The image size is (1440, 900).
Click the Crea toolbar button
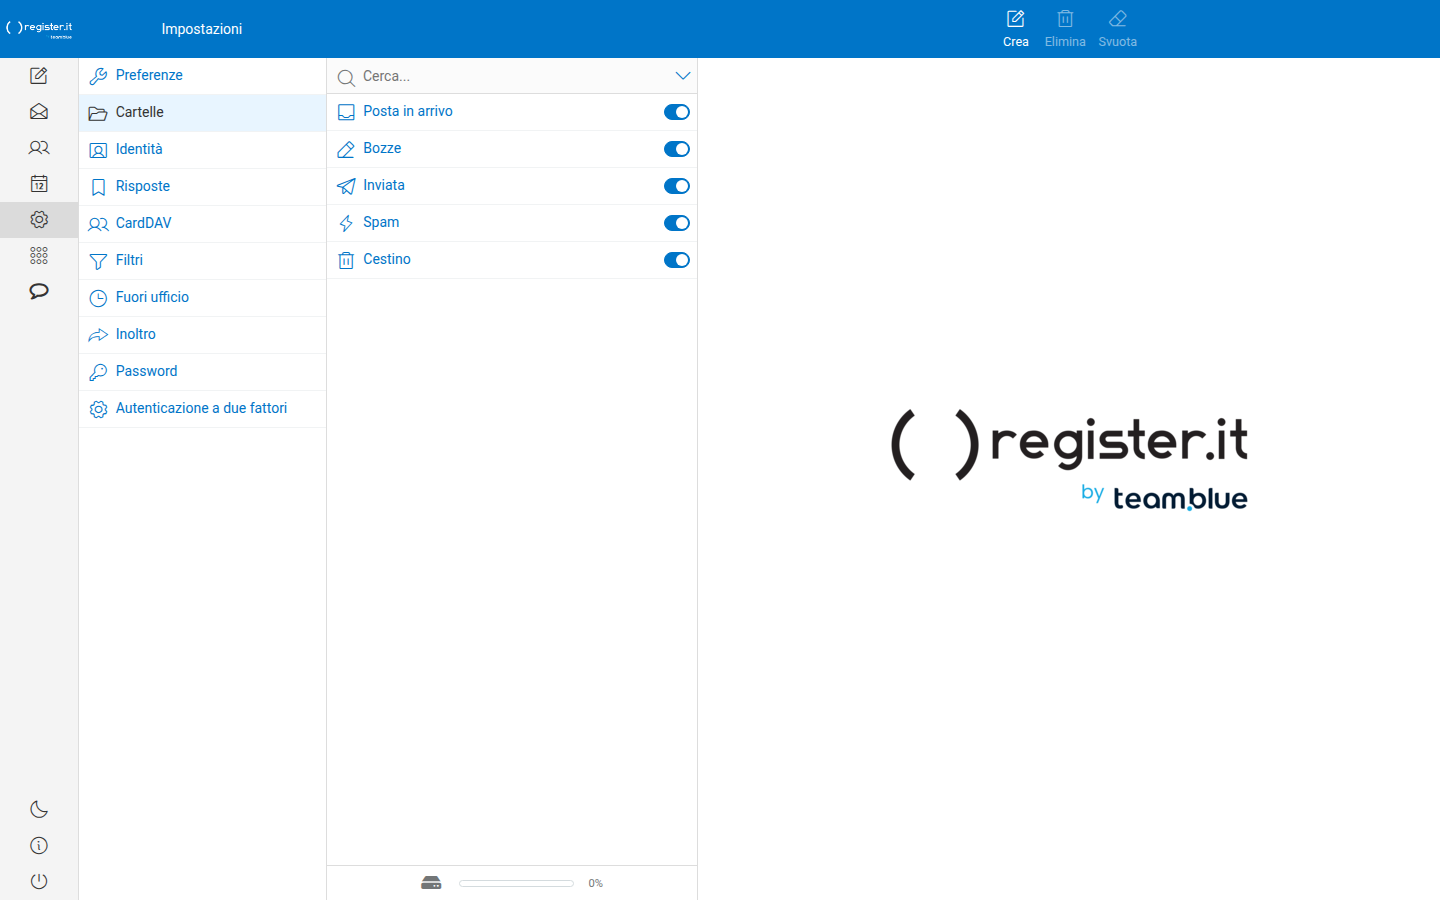click(x=1016, y=29)
